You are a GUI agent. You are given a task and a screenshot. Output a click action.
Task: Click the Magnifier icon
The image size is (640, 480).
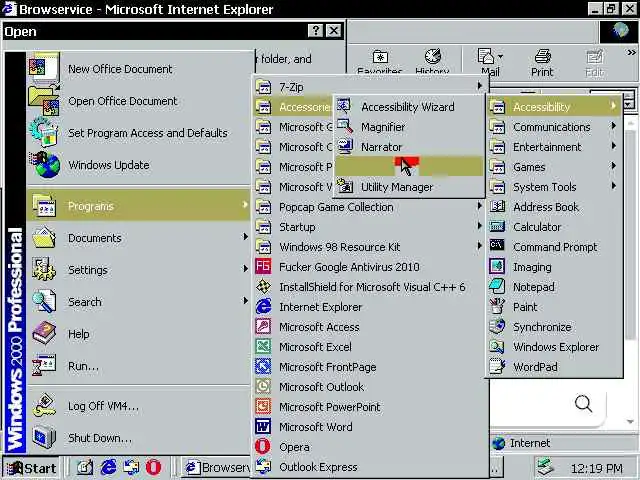point(345,127)
